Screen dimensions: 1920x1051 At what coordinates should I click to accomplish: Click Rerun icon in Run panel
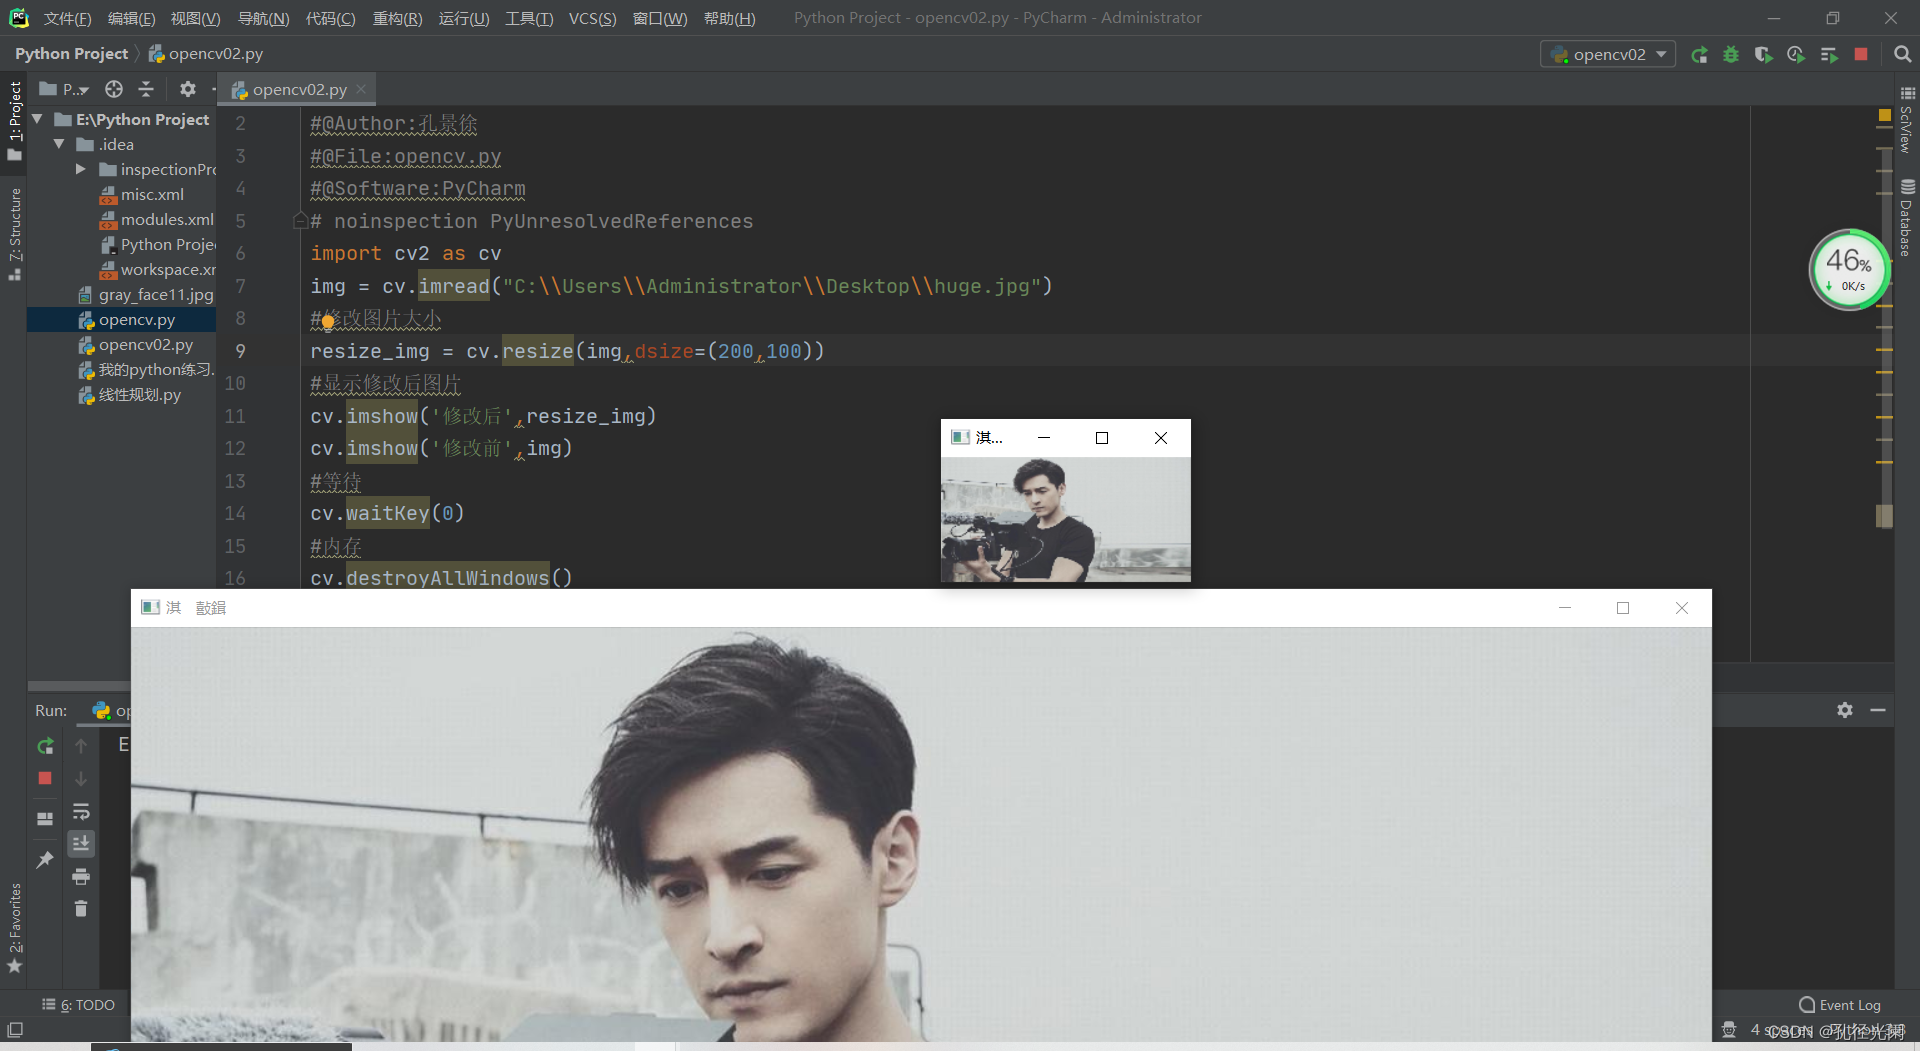[45, 746]
